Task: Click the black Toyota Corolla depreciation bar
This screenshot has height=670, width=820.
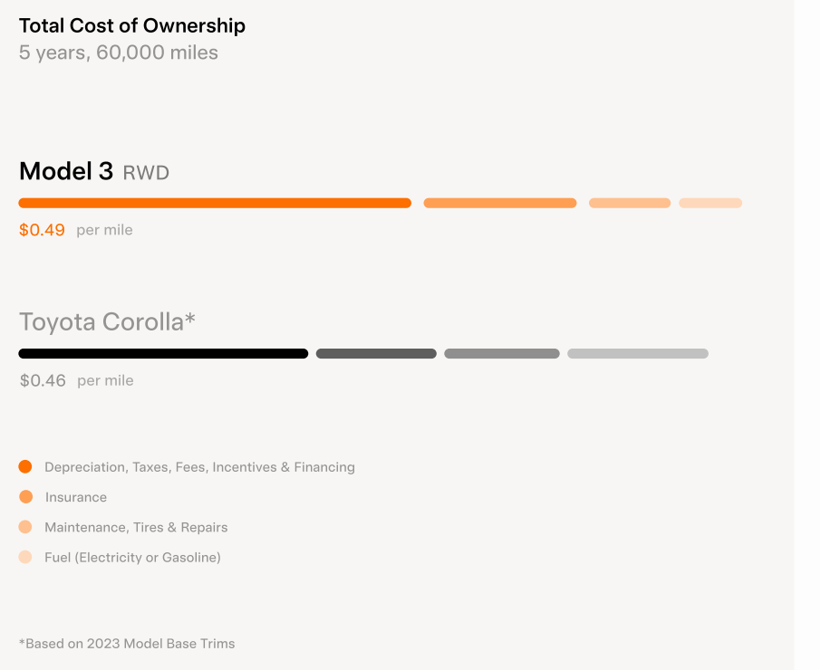Action: (x=163, y=354)
